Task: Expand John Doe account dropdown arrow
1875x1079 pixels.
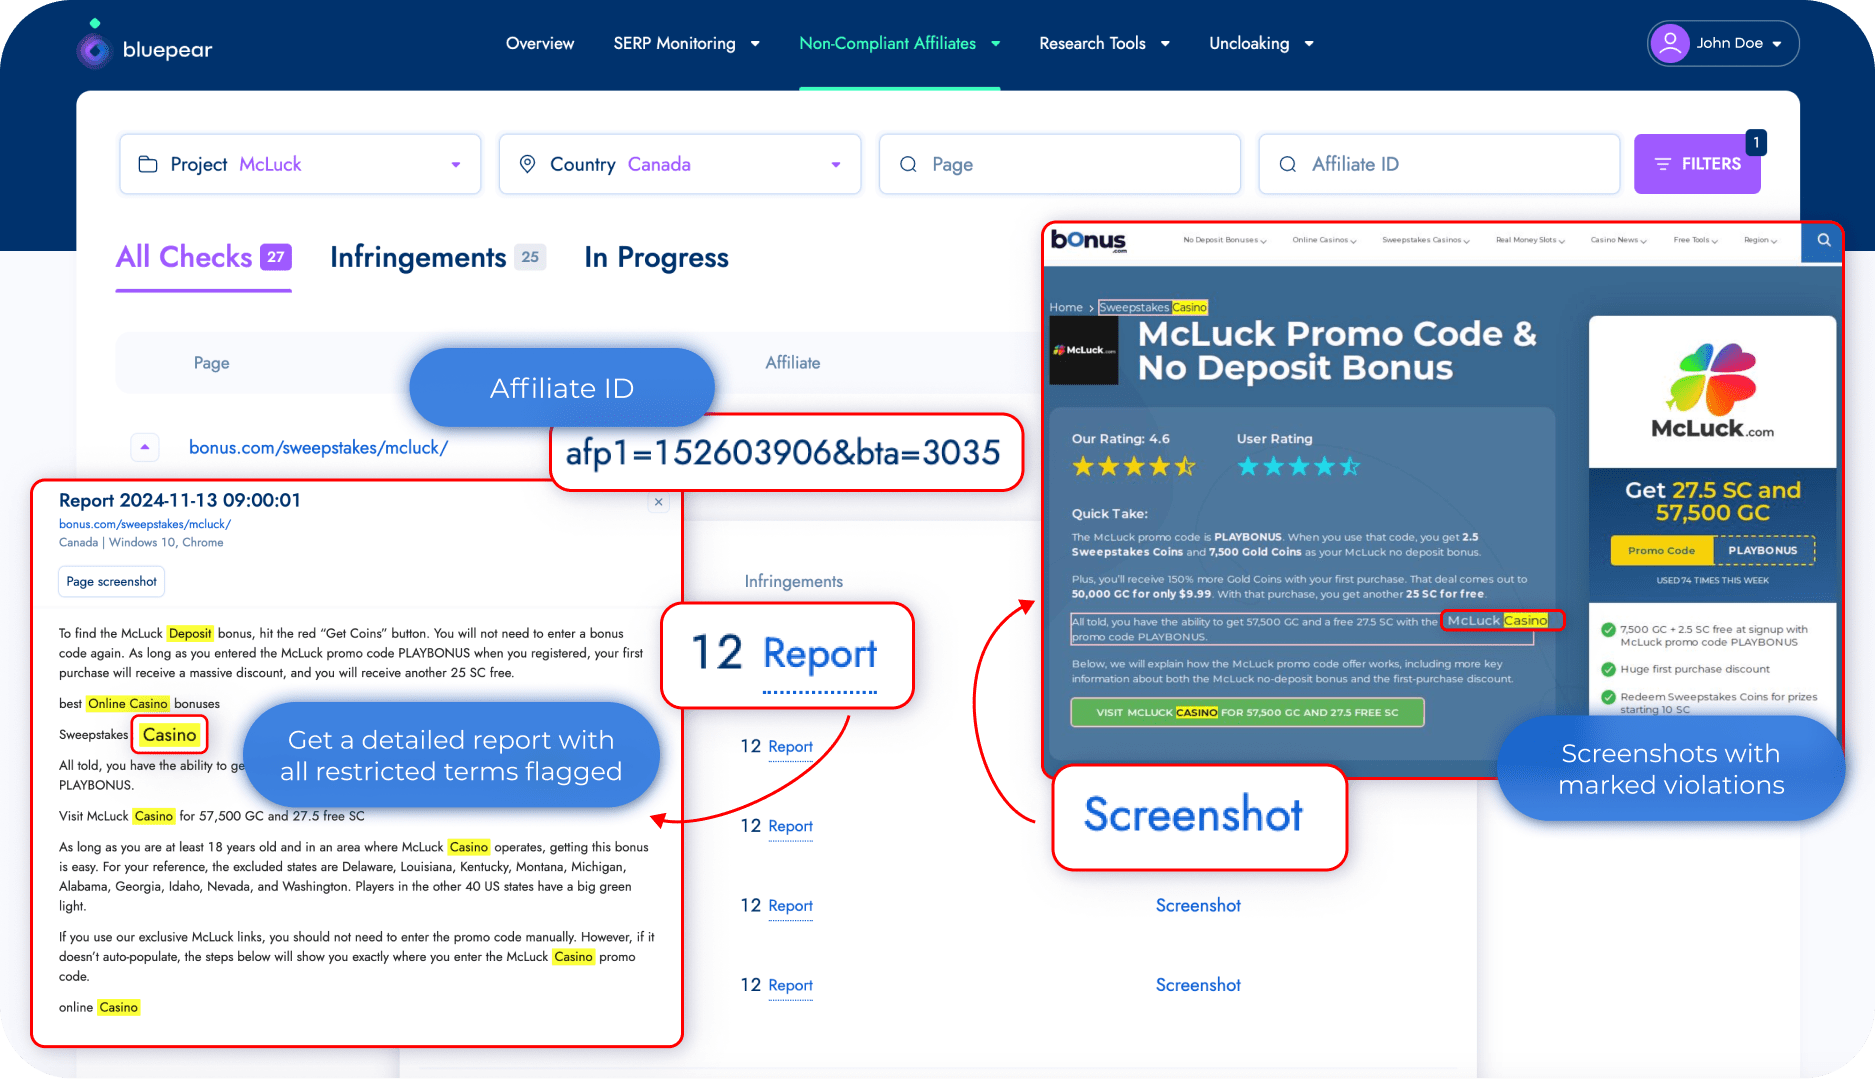Action: 1777,44
